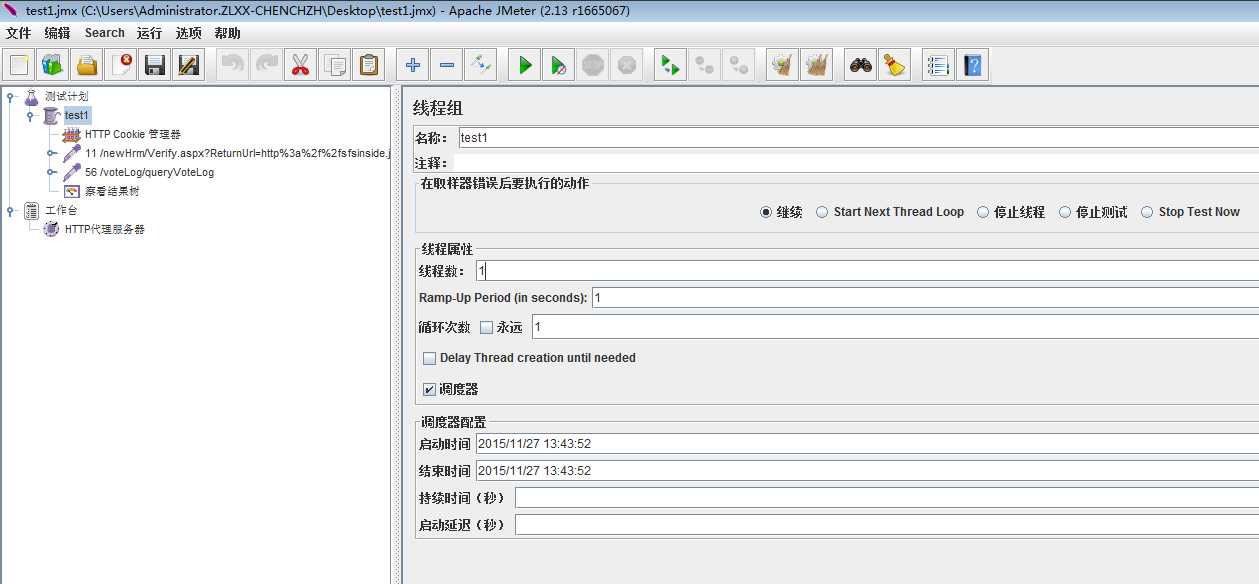Click the Clear results icon
This screenshot has width=1259, height=584.
click(783, 66)
